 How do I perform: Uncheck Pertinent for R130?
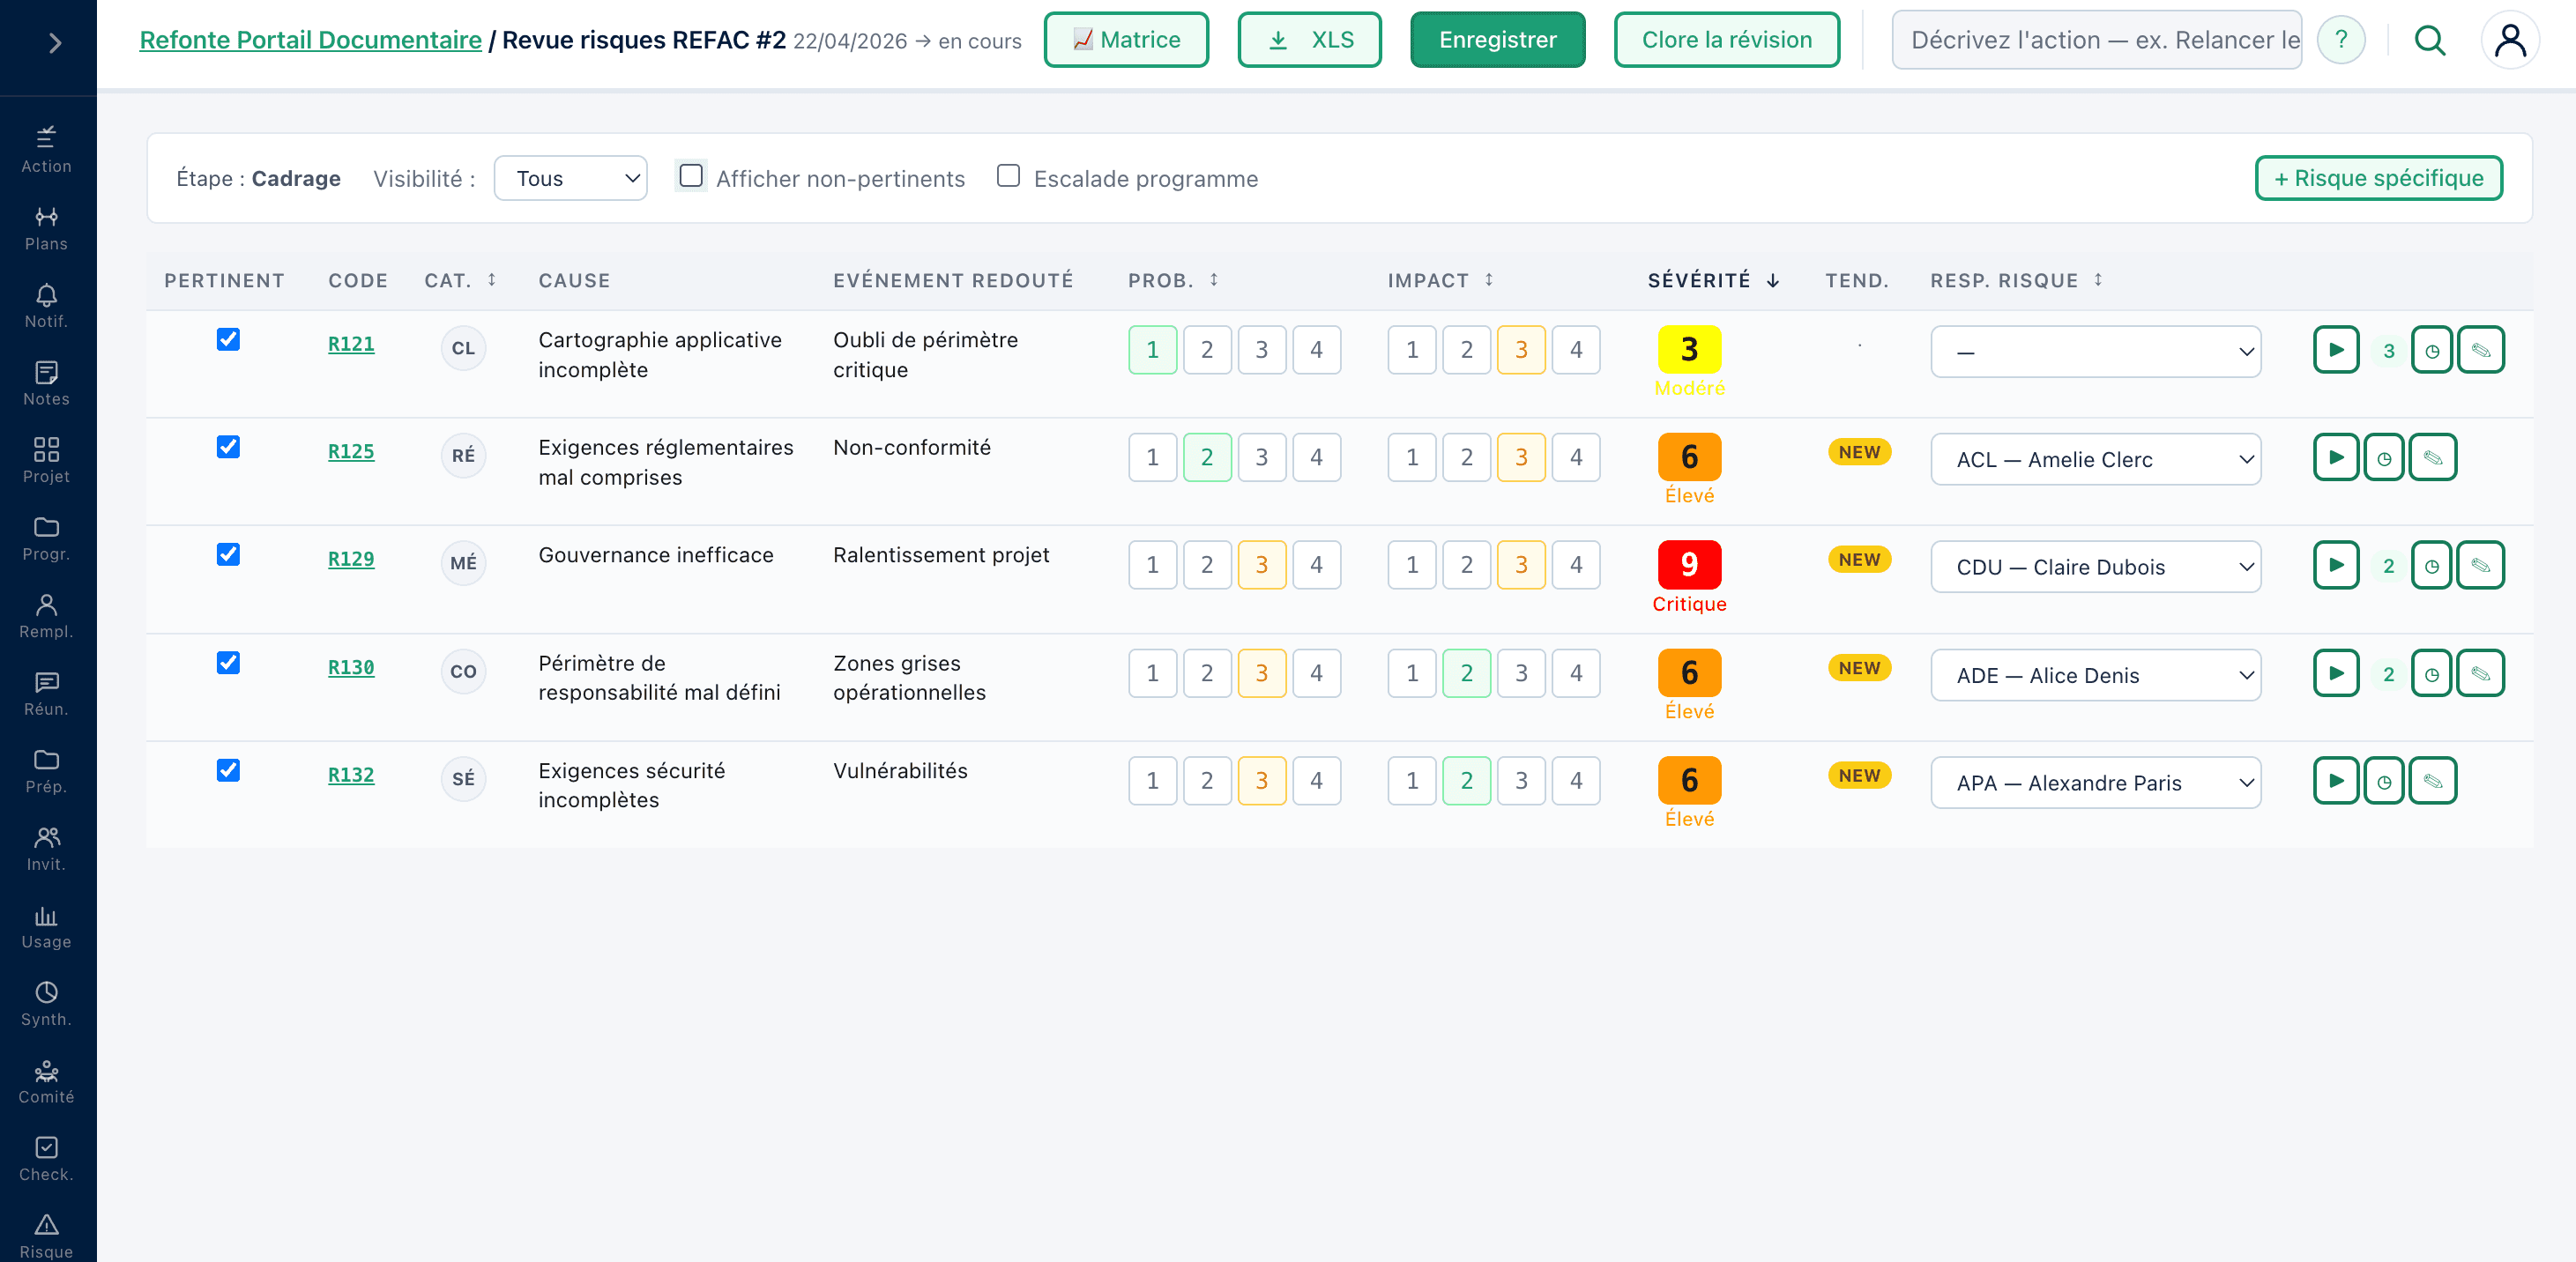(x=228, y=663)
